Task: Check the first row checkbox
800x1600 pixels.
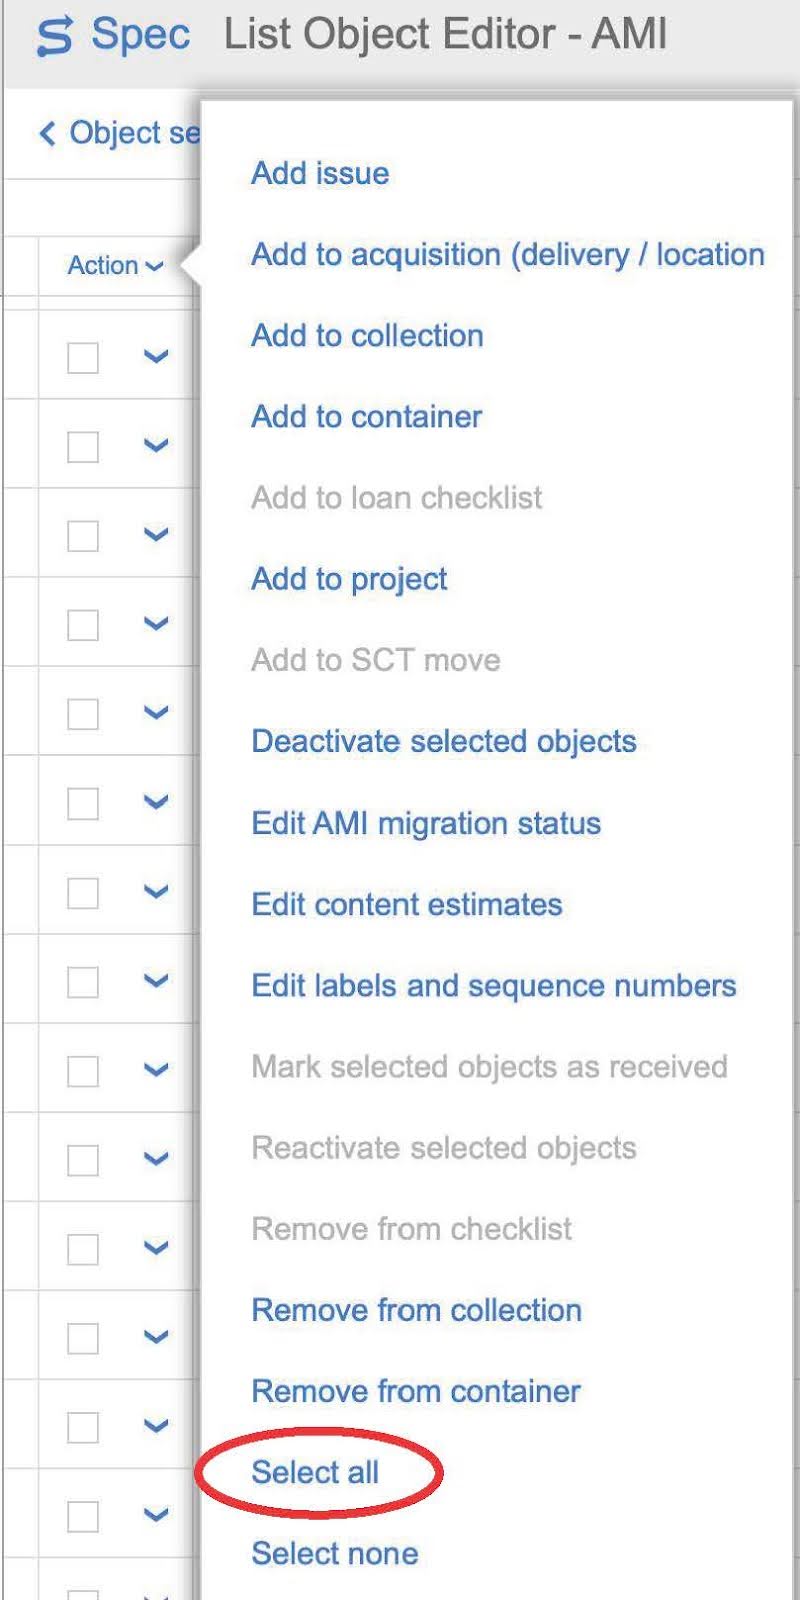Action: [83, 357]
